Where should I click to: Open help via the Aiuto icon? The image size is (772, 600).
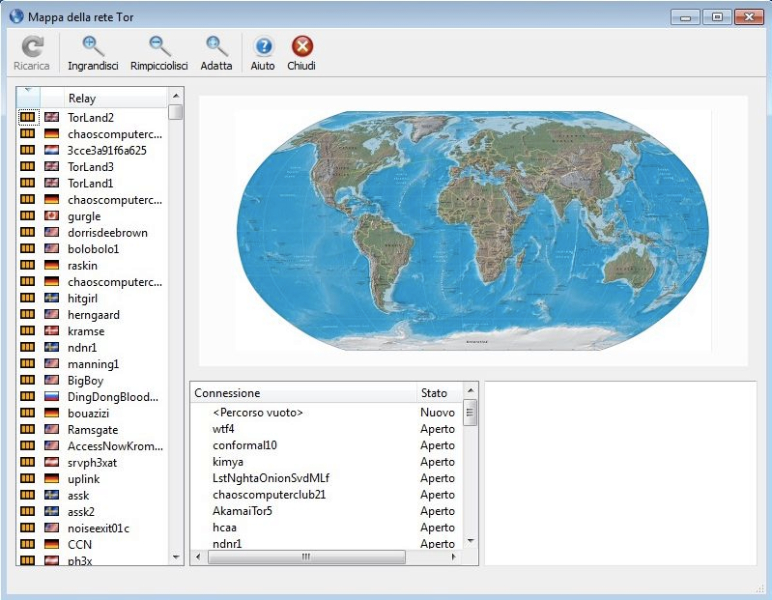pos(263,46)
